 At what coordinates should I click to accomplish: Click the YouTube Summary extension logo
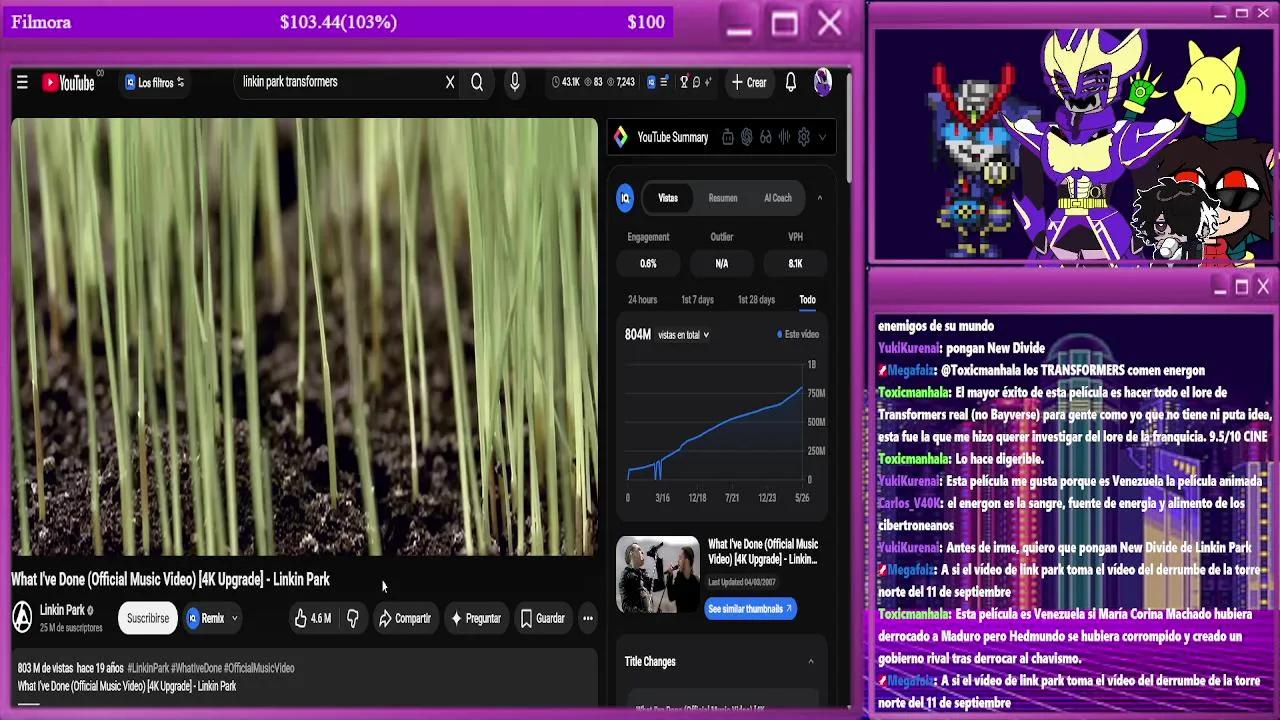pyautogui.click(x=621, y=137)
